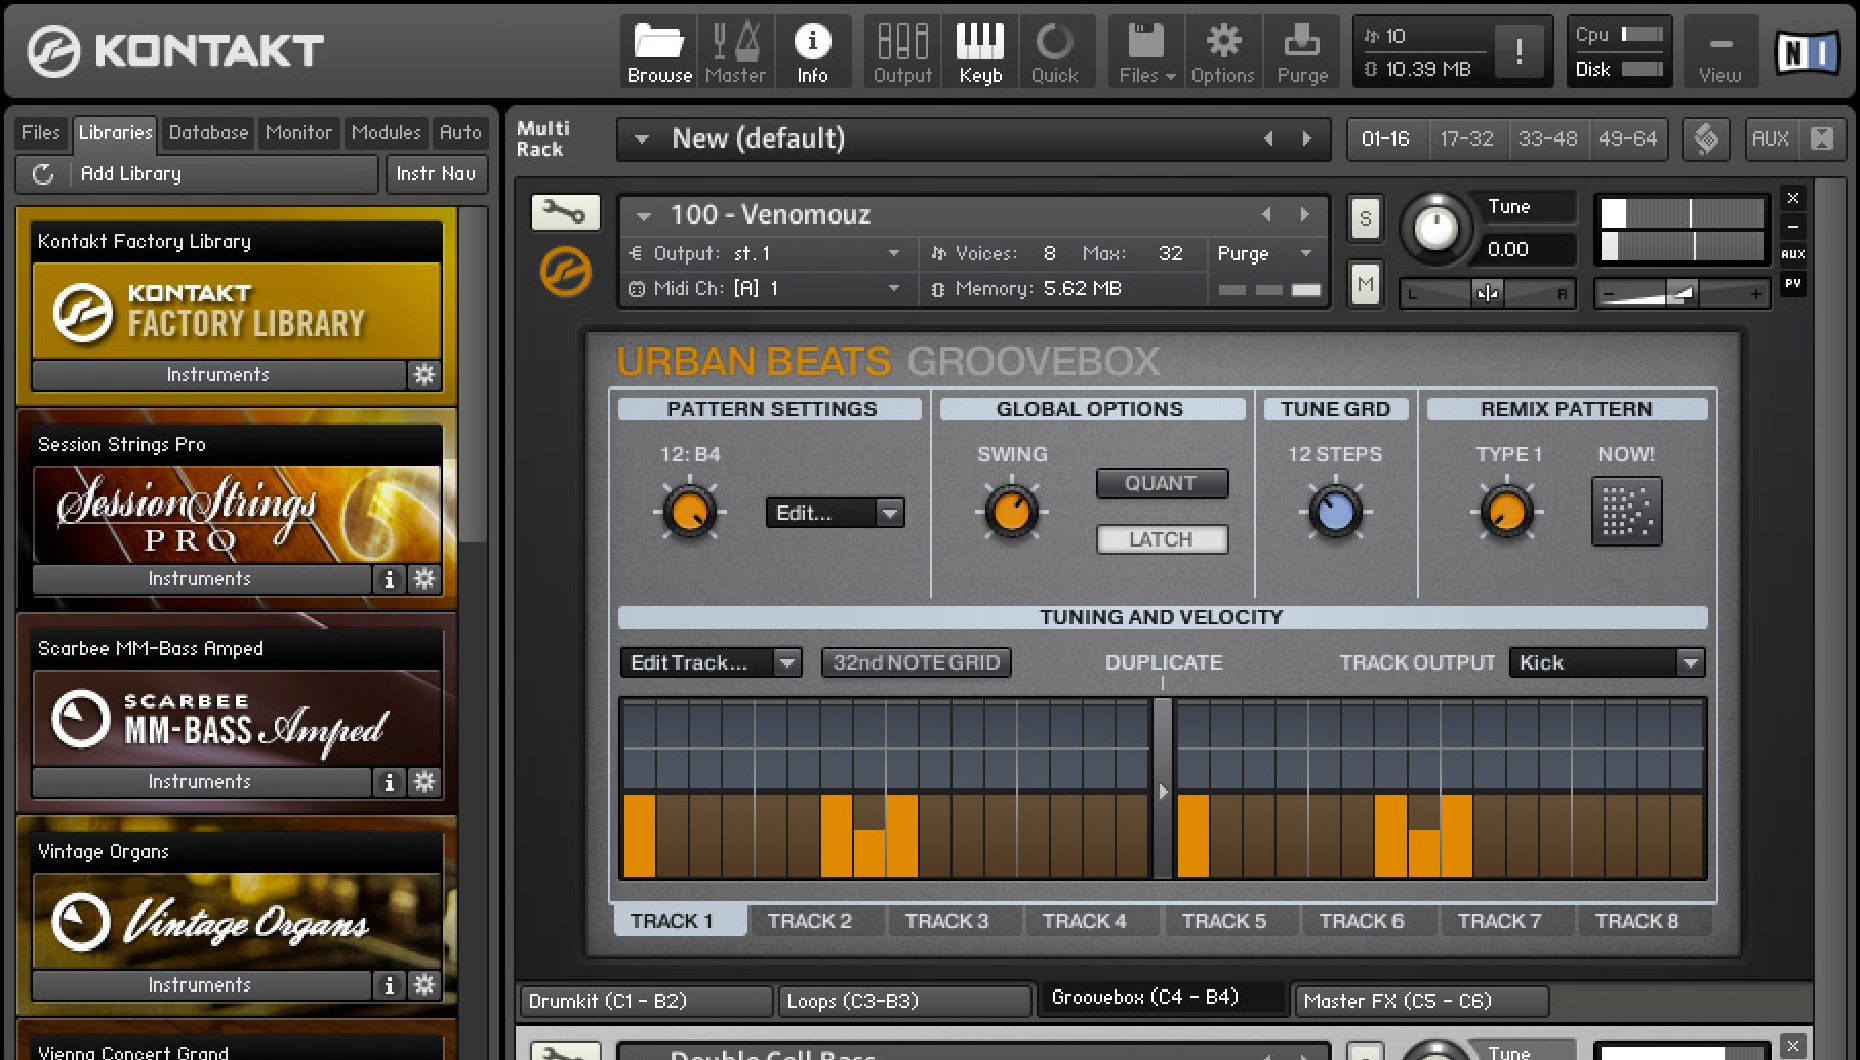
Task: Open the Browse file browser icon
Action: pos(658,50)
